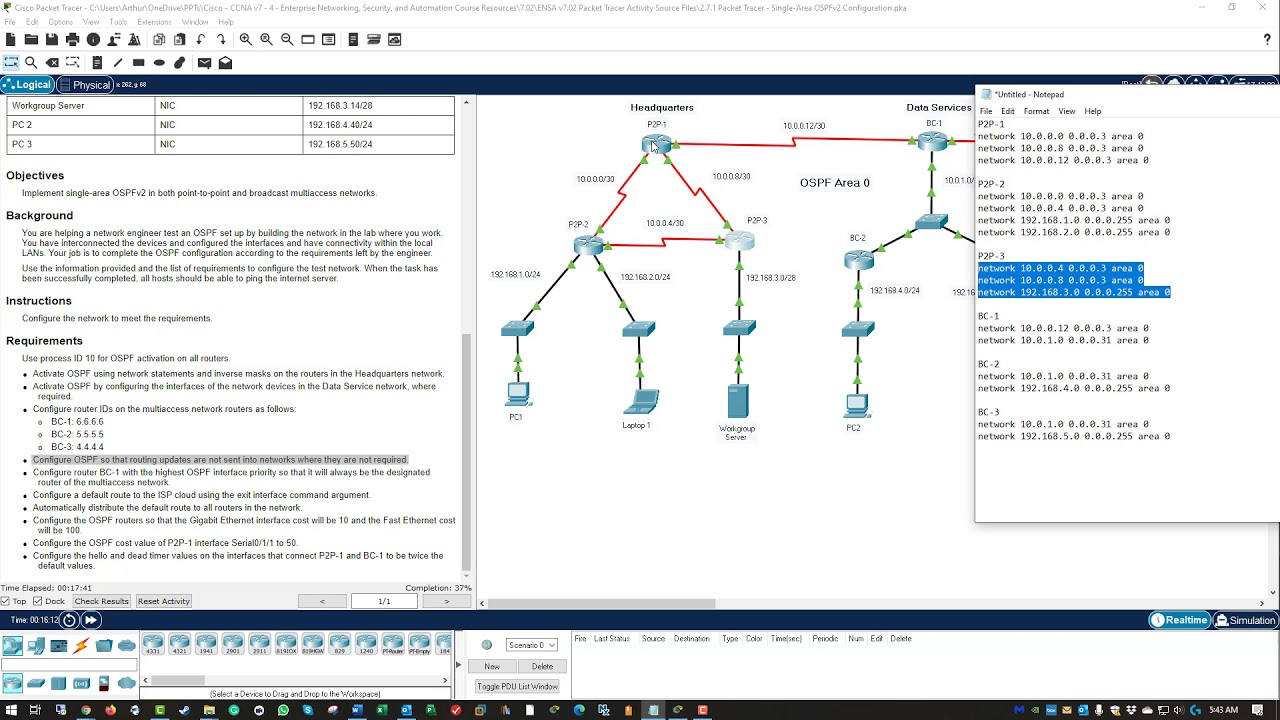Open Windows Start menu
This screenshot has height=720, width=1280.
click(x=9, y=710)
